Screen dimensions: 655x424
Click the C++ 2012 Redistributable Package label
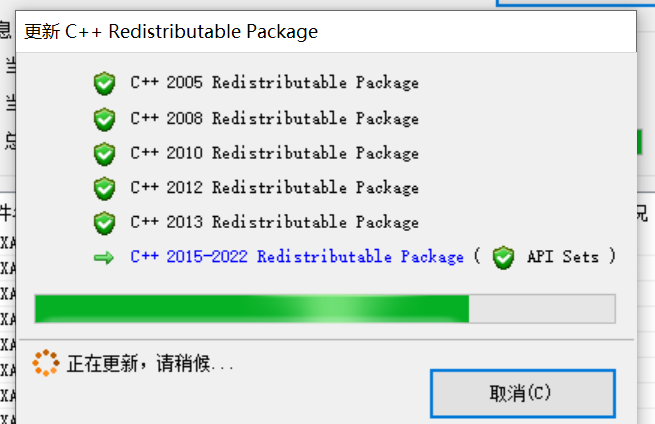point(274,187)
